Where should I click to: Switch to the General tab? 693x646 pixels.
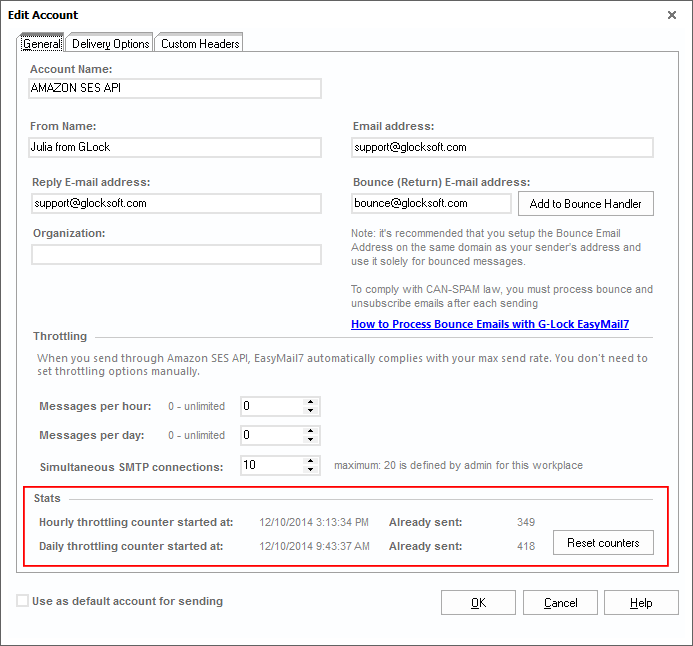click(42, 43)
